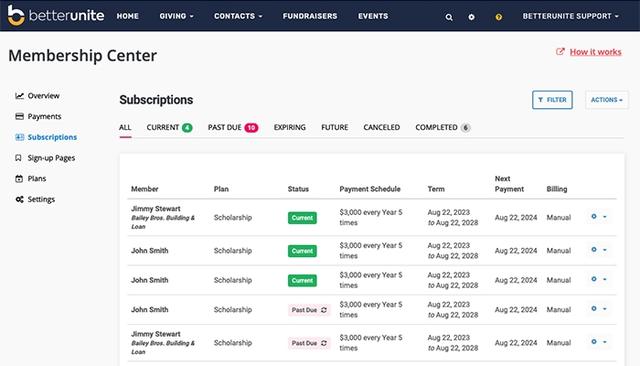Open Payments in the sidebar
This screenshot has width=640, height=366.
coord(44,116)
